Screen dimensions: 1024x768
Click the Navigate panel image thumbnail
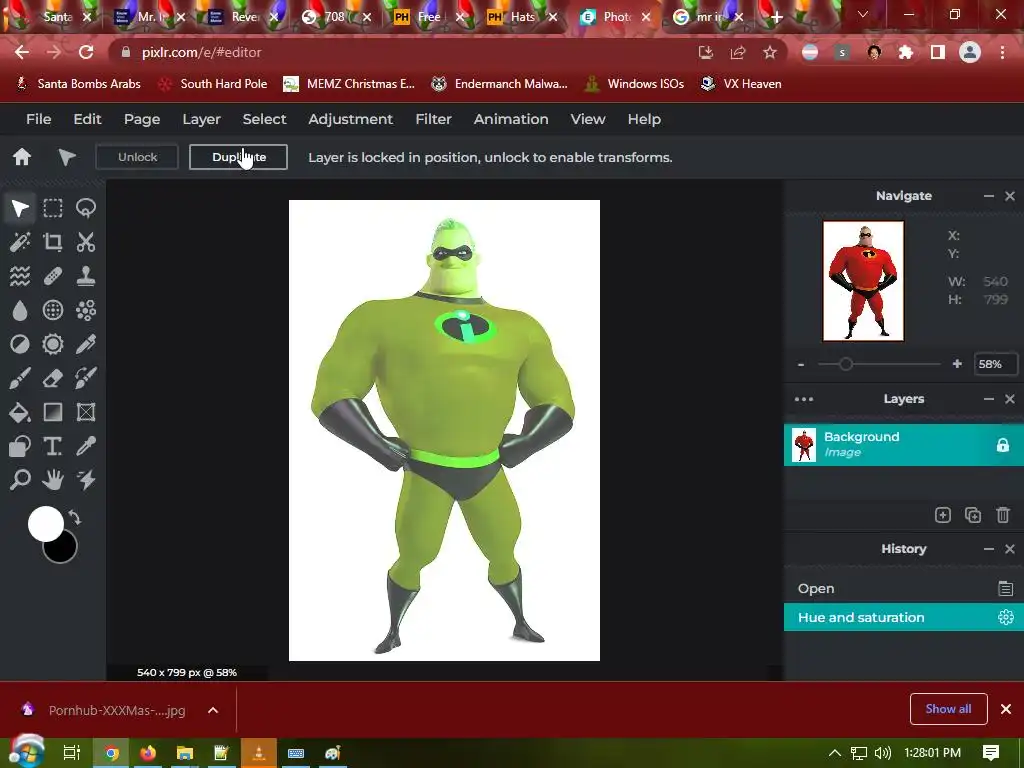coord(863,281)
